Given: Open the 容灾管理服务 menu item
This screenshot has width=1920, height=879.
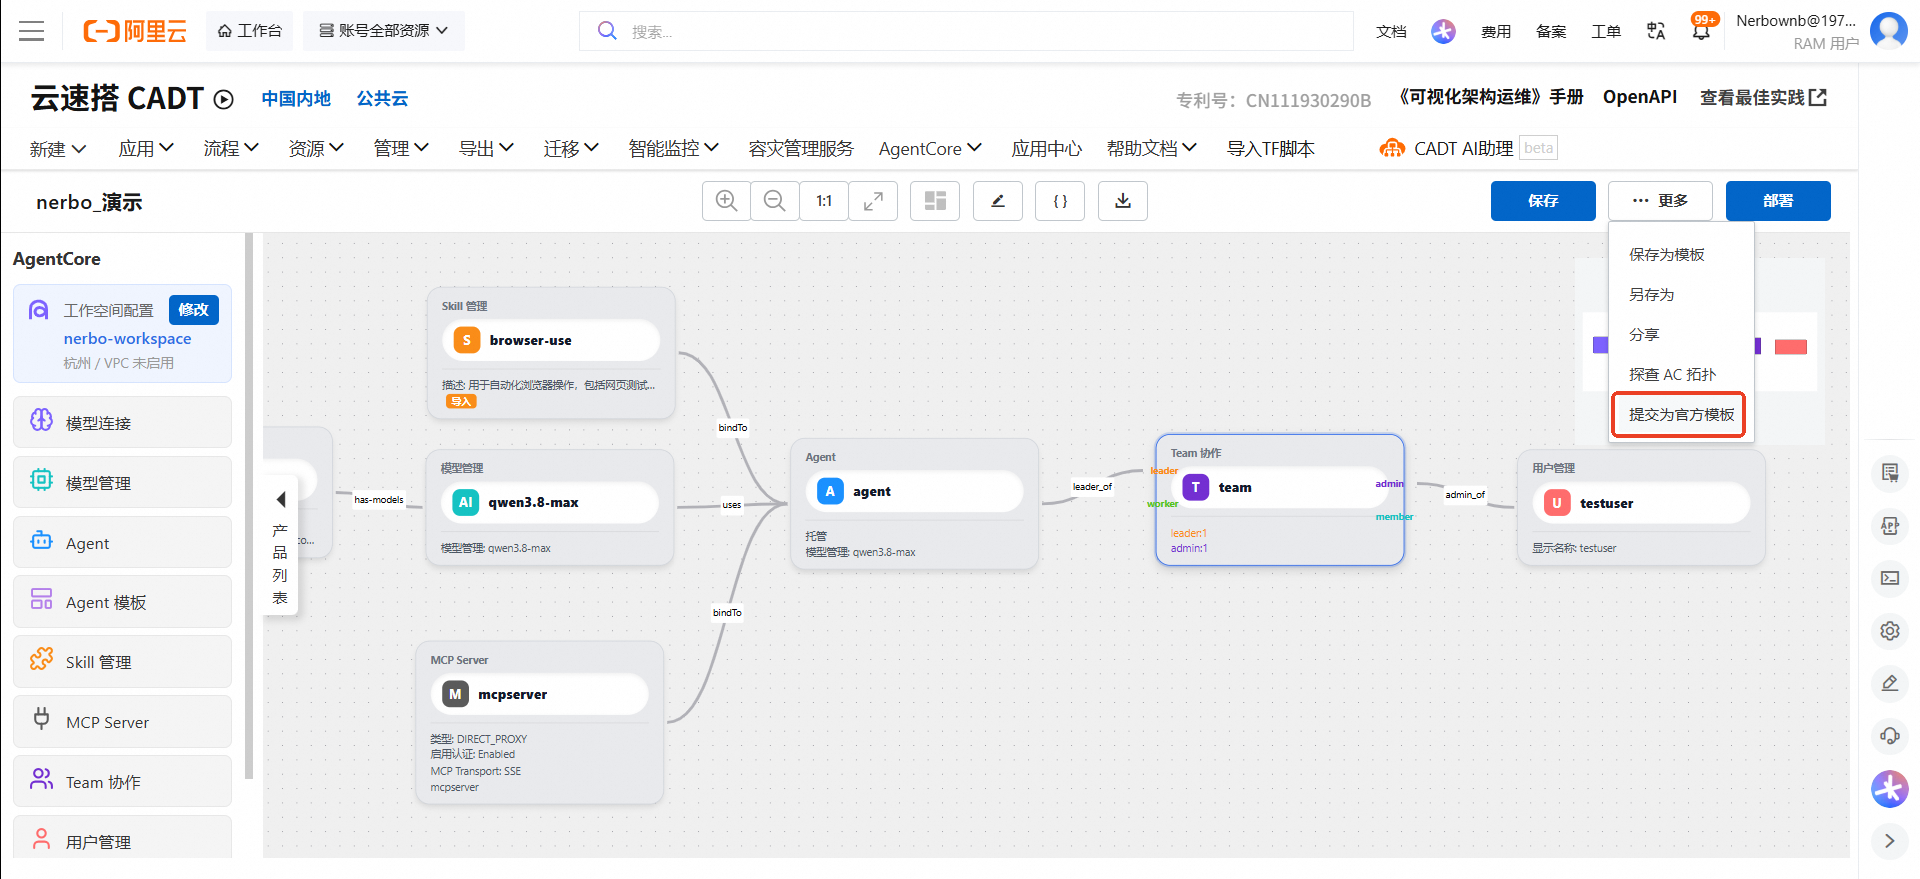Looking at the screenshot, I should click(801, 149).
